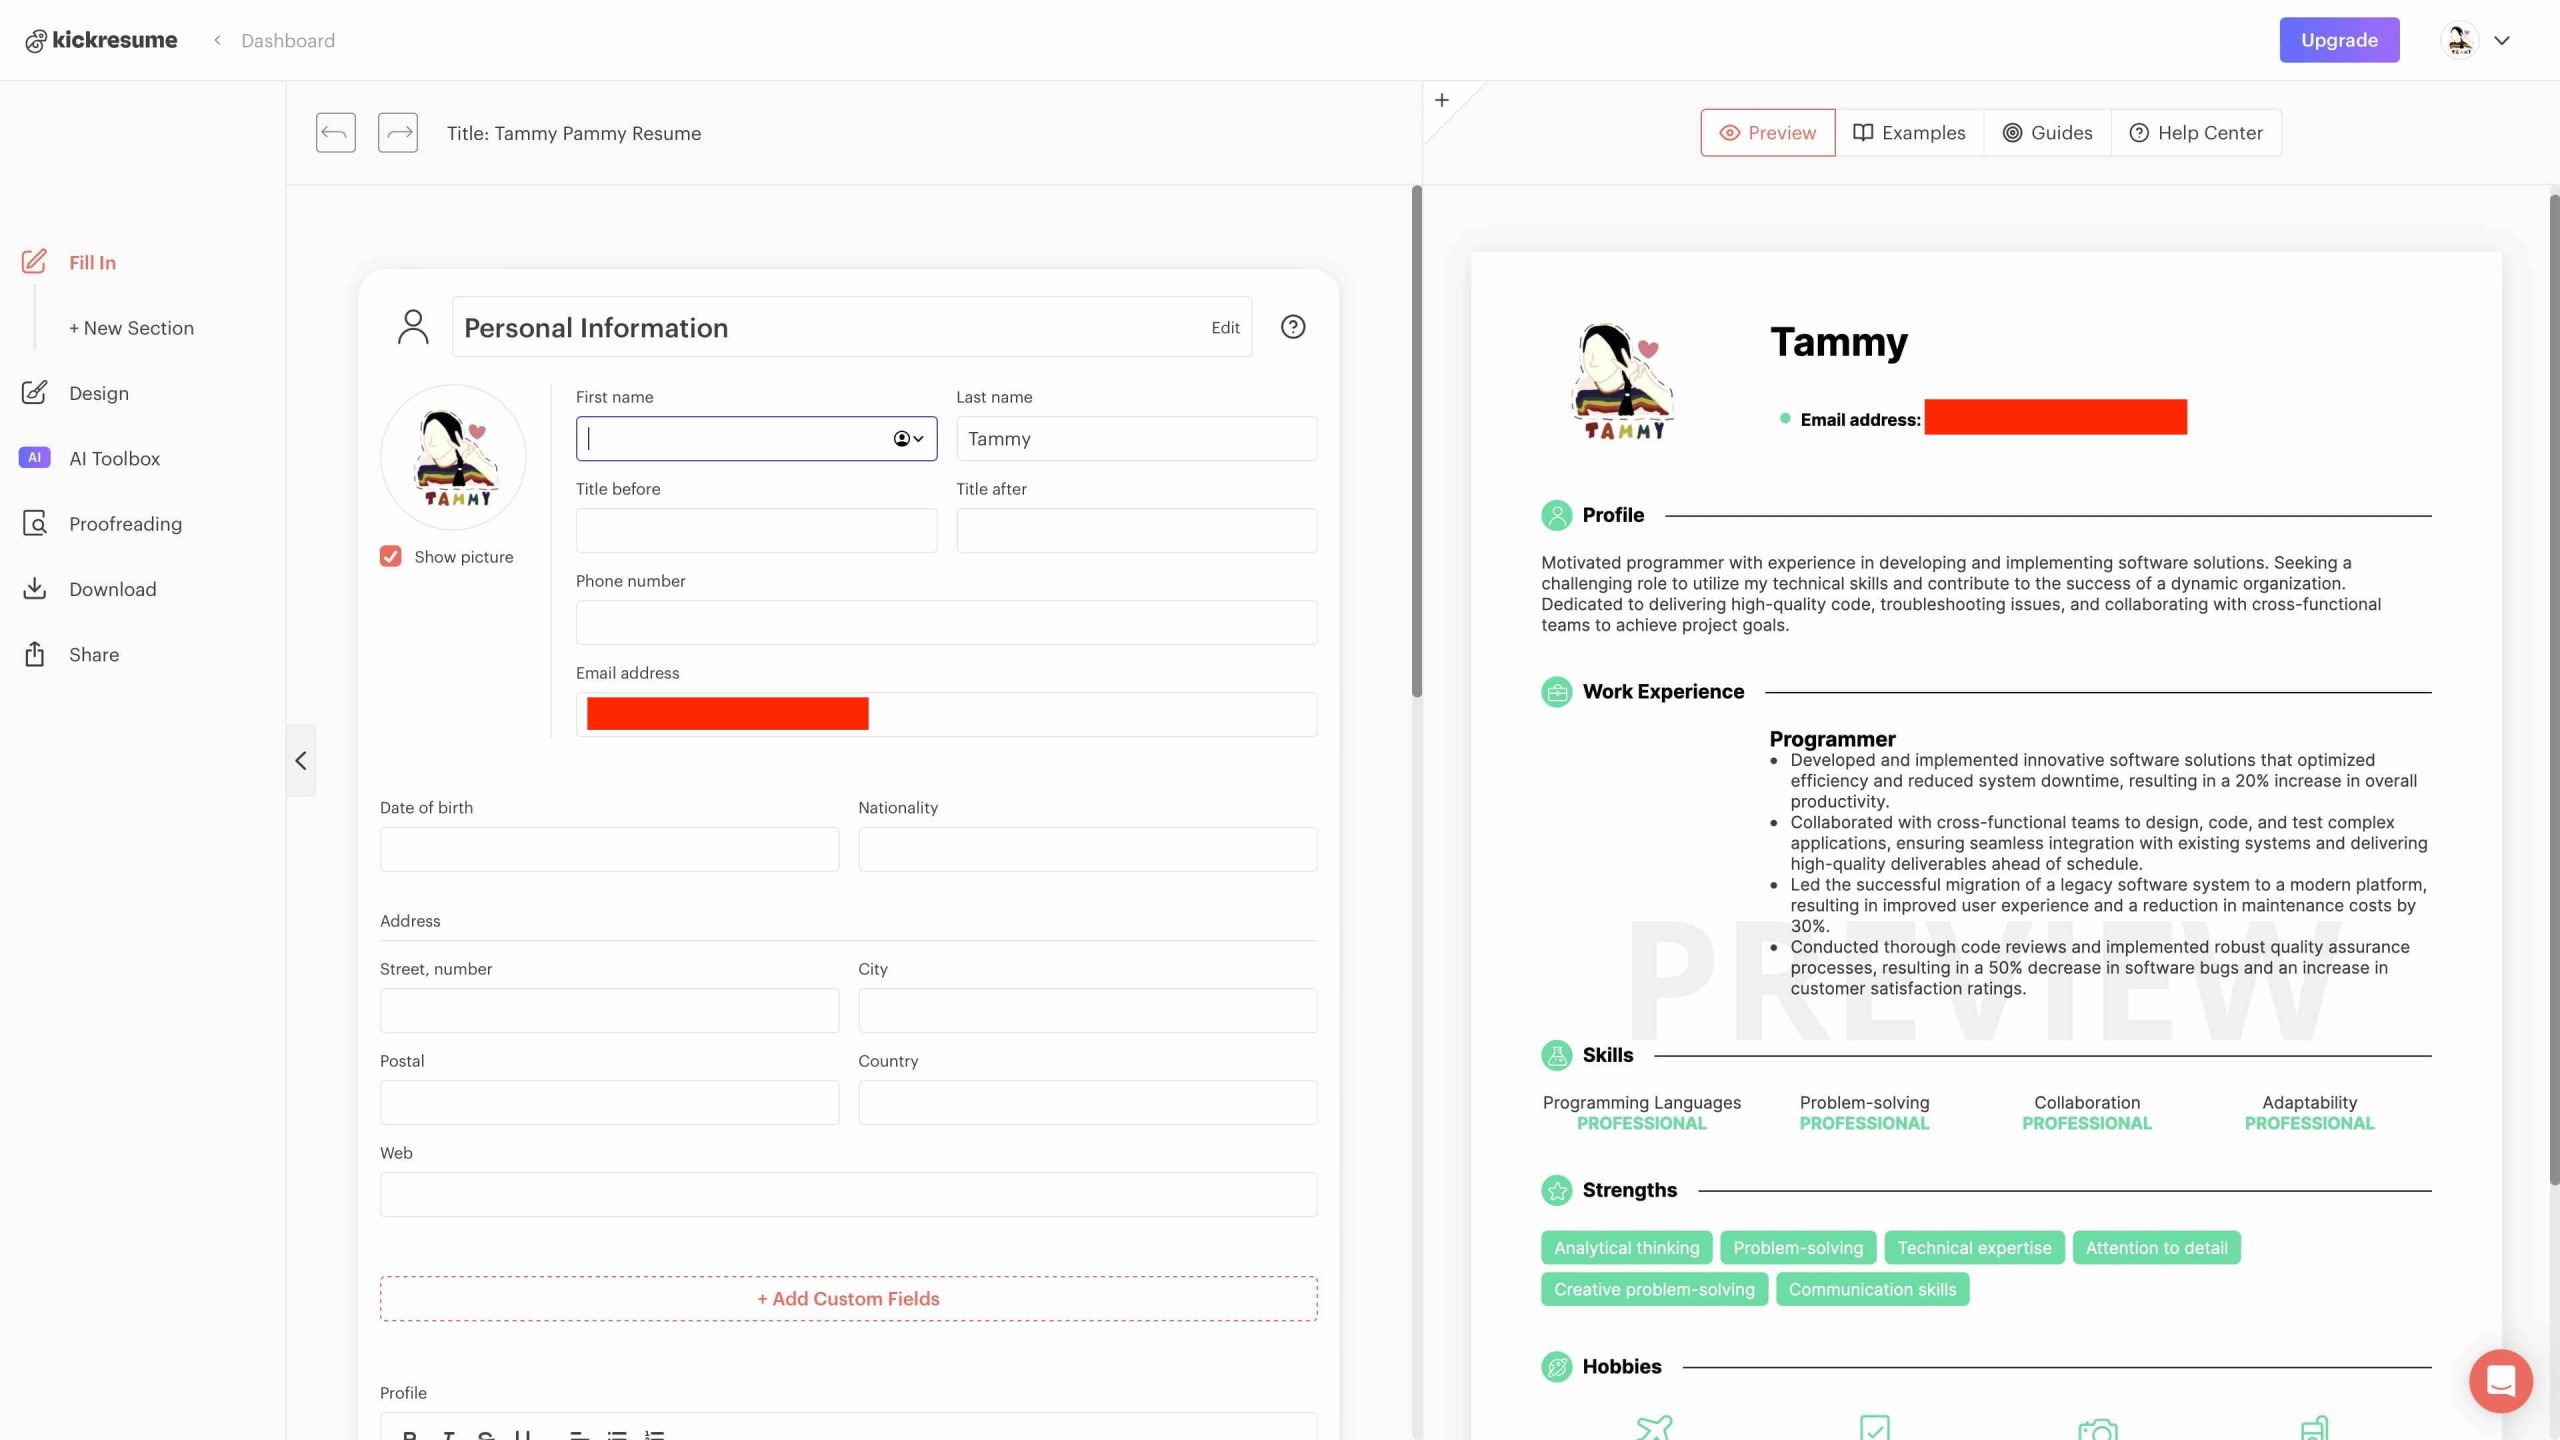This screenshot has height=1440, width=2560.
Task: Collapse the left editor panel arrow
Action: click(x=301, y=761)
